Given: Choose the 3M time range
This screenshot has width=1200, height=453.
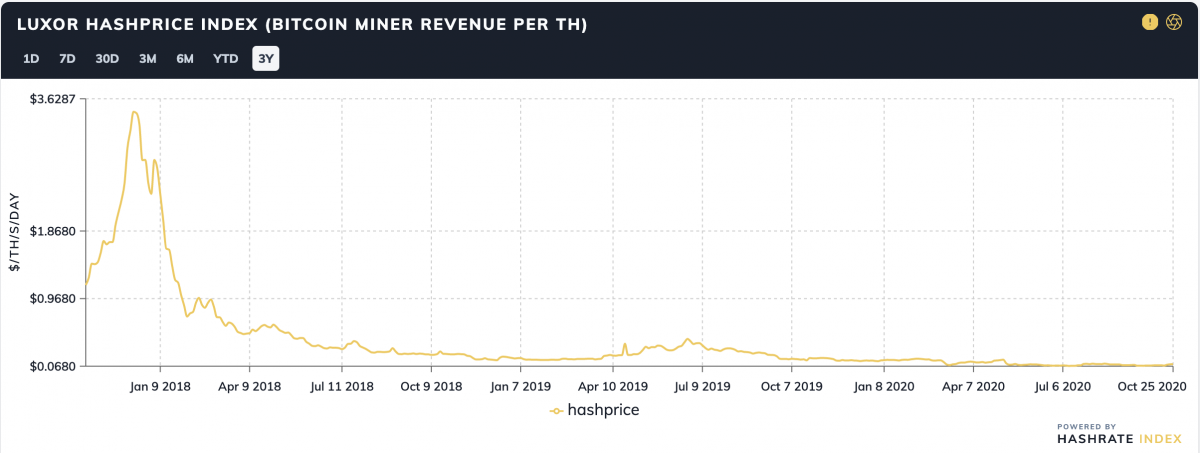Looking at the screenshot, I should click(x=148, y=58).
